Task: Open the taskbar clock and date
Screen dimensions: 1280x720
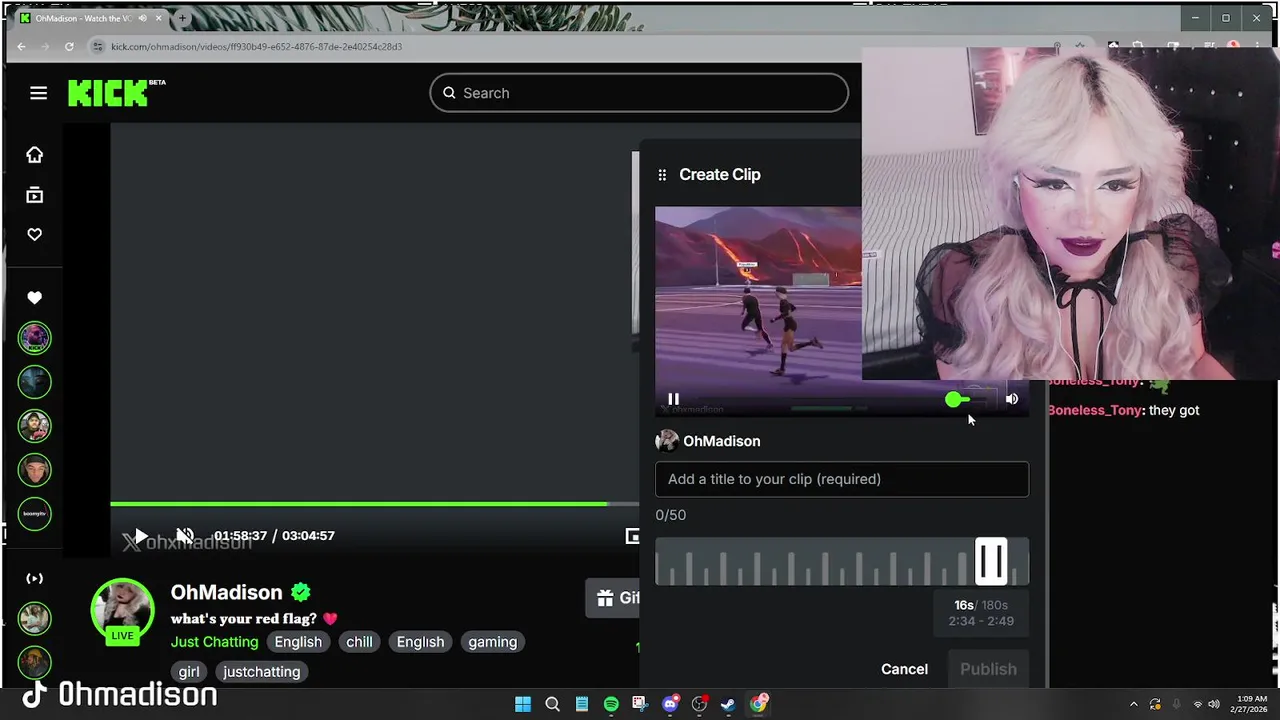Action: click(x=1251, y=704)
